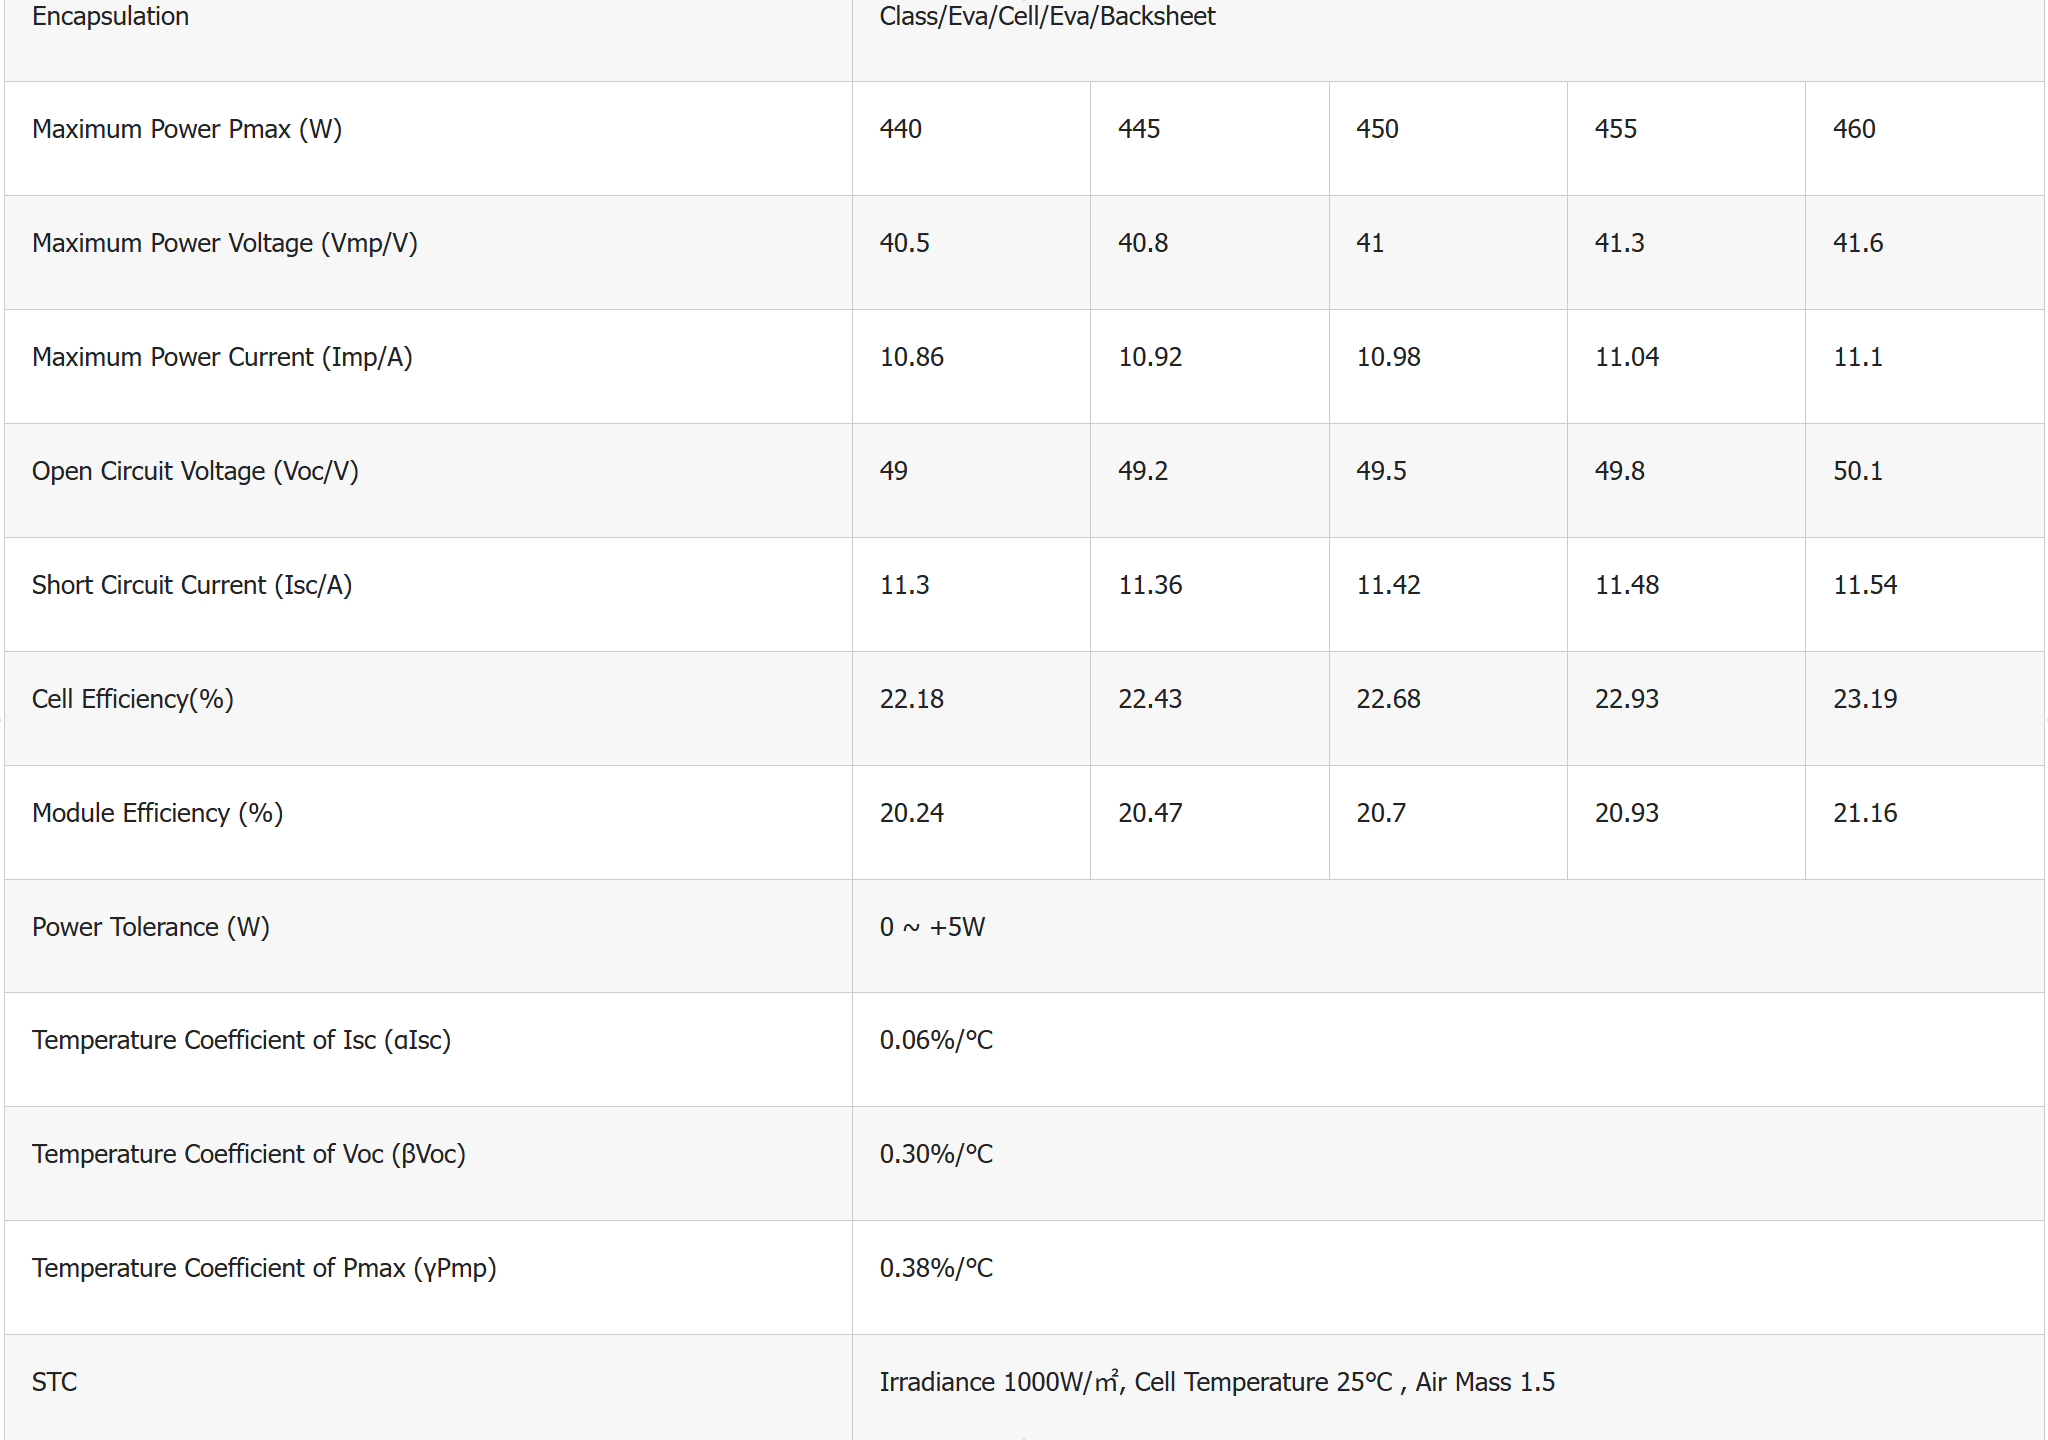Screen dimensions: 2048x1440
Task: Click the 440 Maximum Power Pmax value
Action: click(x=901, y=129)
